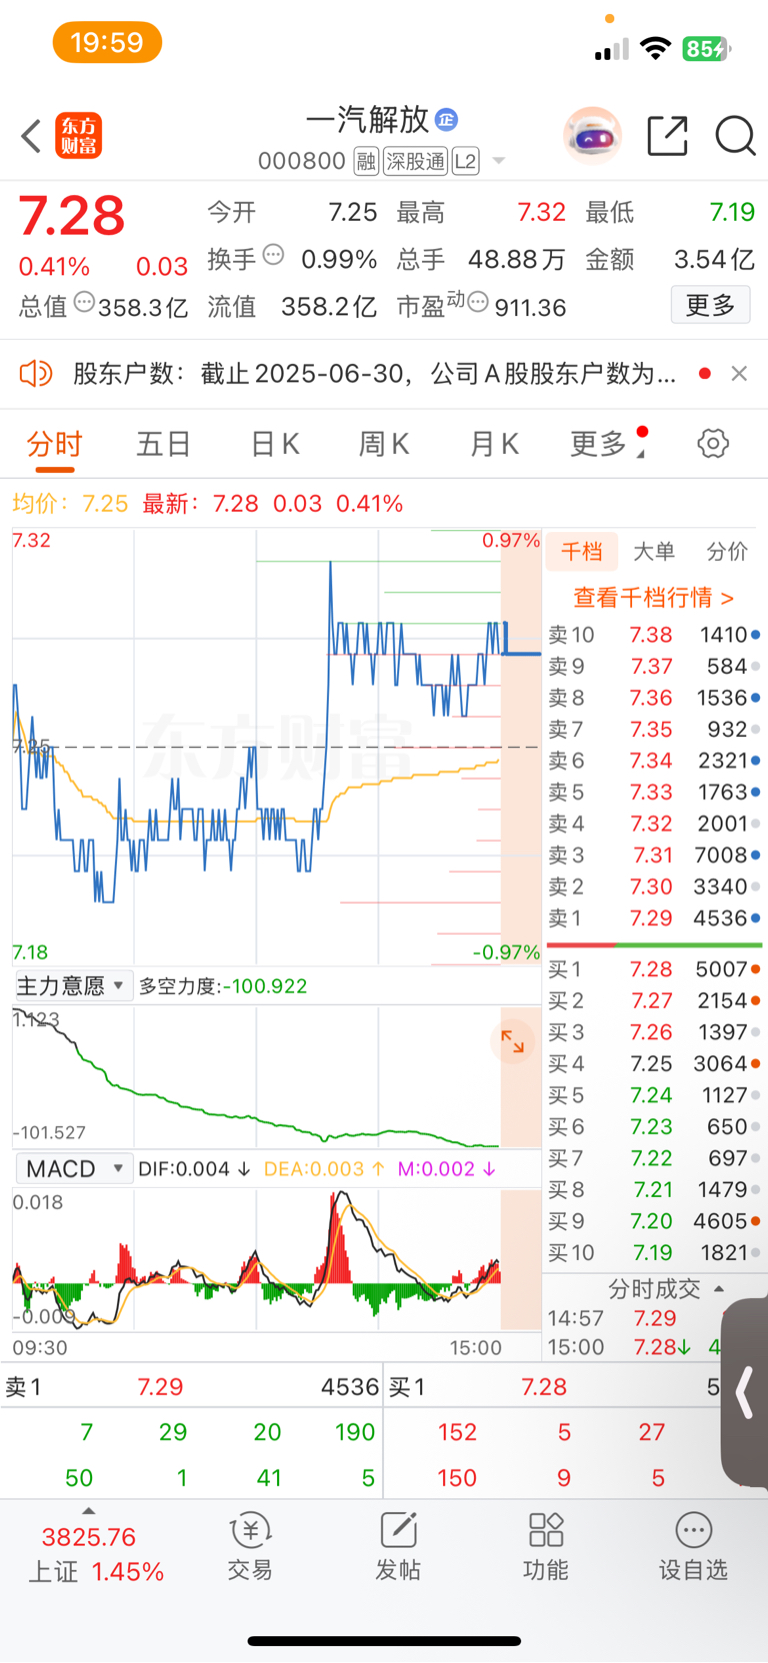
Task: Tap the side drawer handle arrow
Action: [x=745, y=1393]
